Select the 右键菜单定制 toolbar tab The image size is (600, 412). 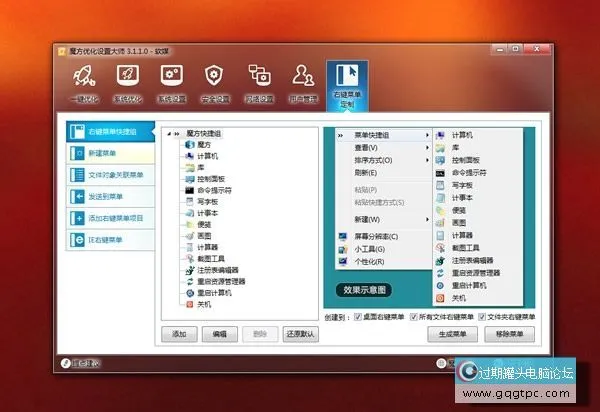tap(347, 86)
